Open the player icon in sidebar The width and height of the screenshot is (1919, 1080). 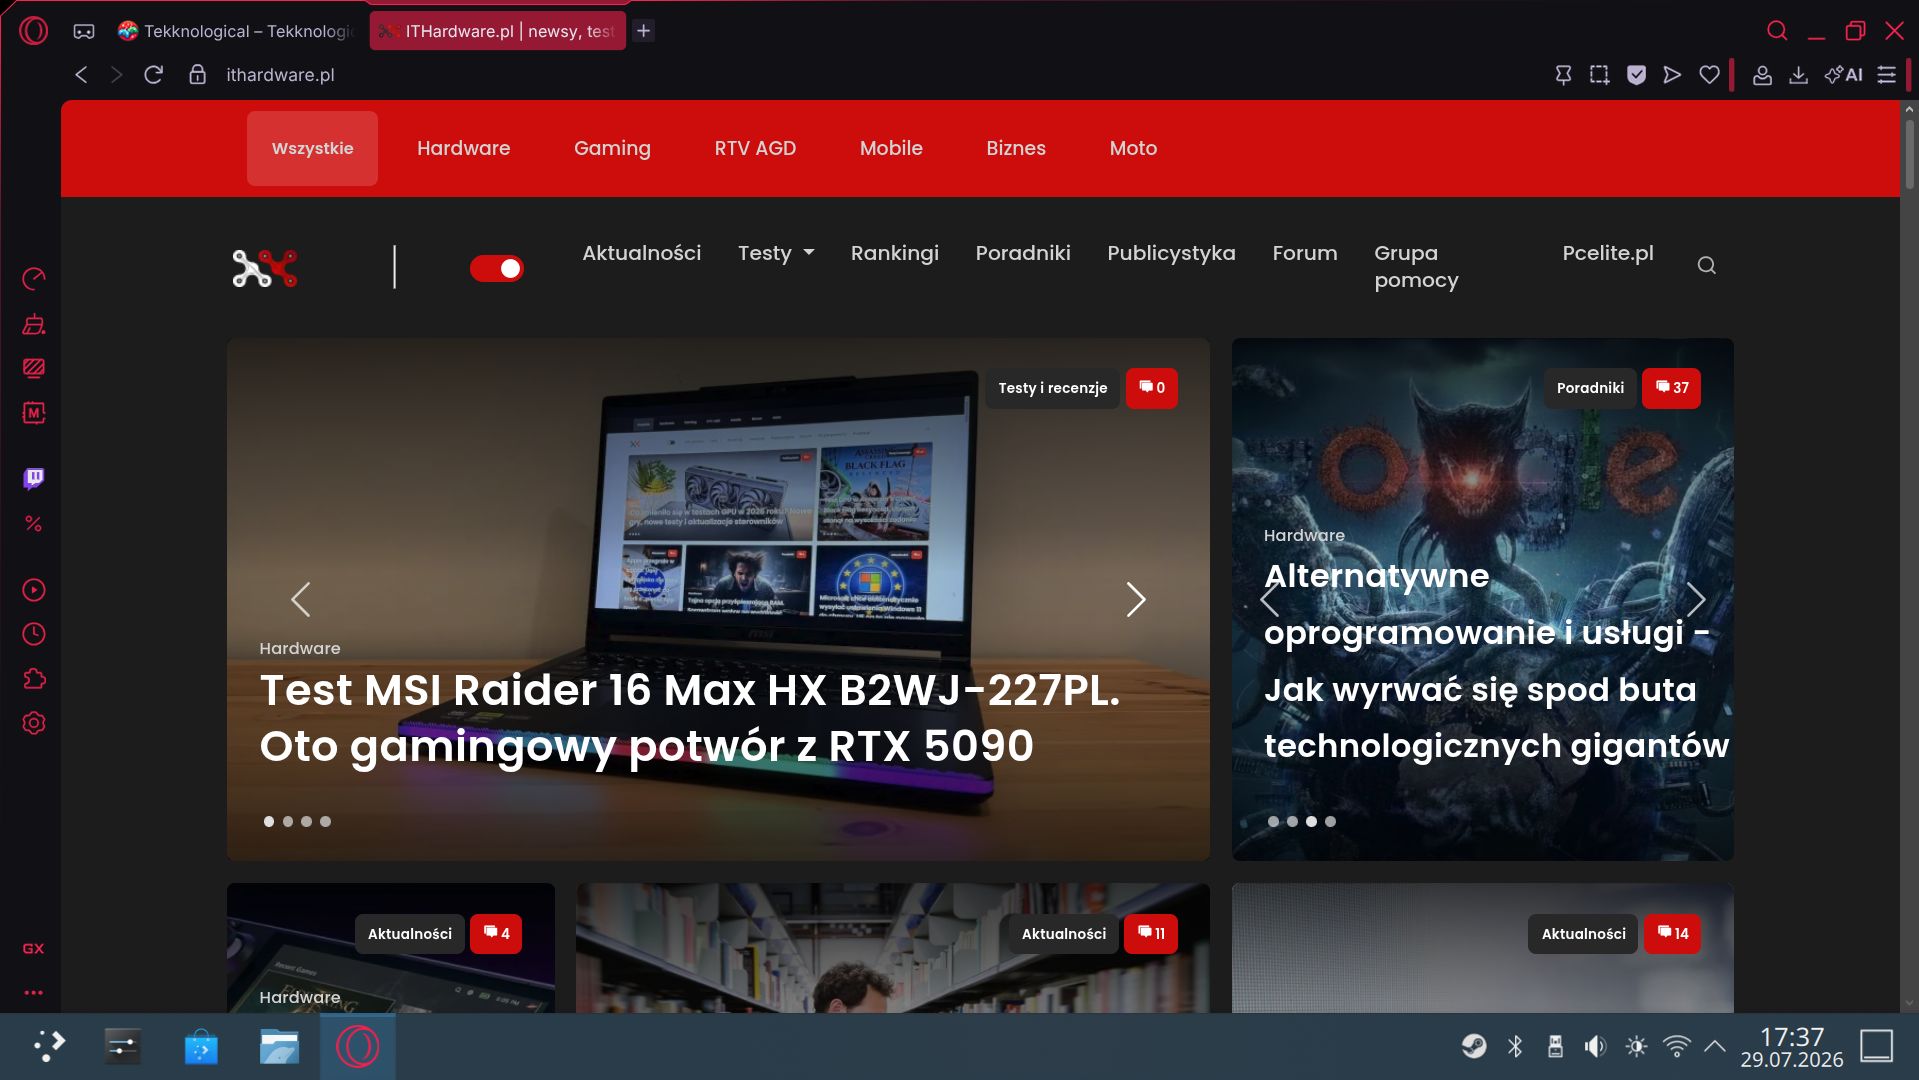coord(34,590)
